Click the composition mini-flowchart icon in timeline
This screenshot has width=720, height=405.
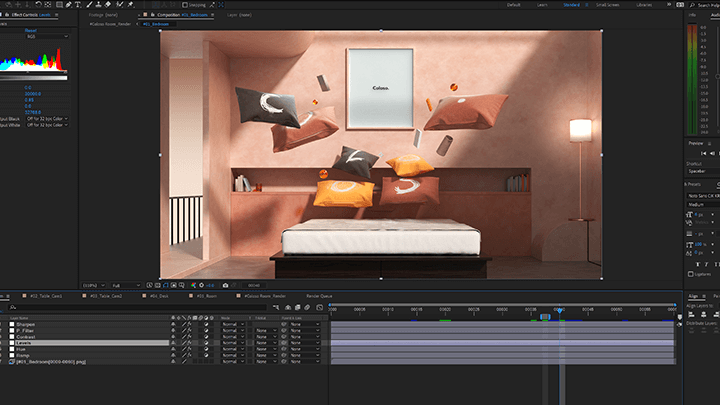click(x=276, y=308)
